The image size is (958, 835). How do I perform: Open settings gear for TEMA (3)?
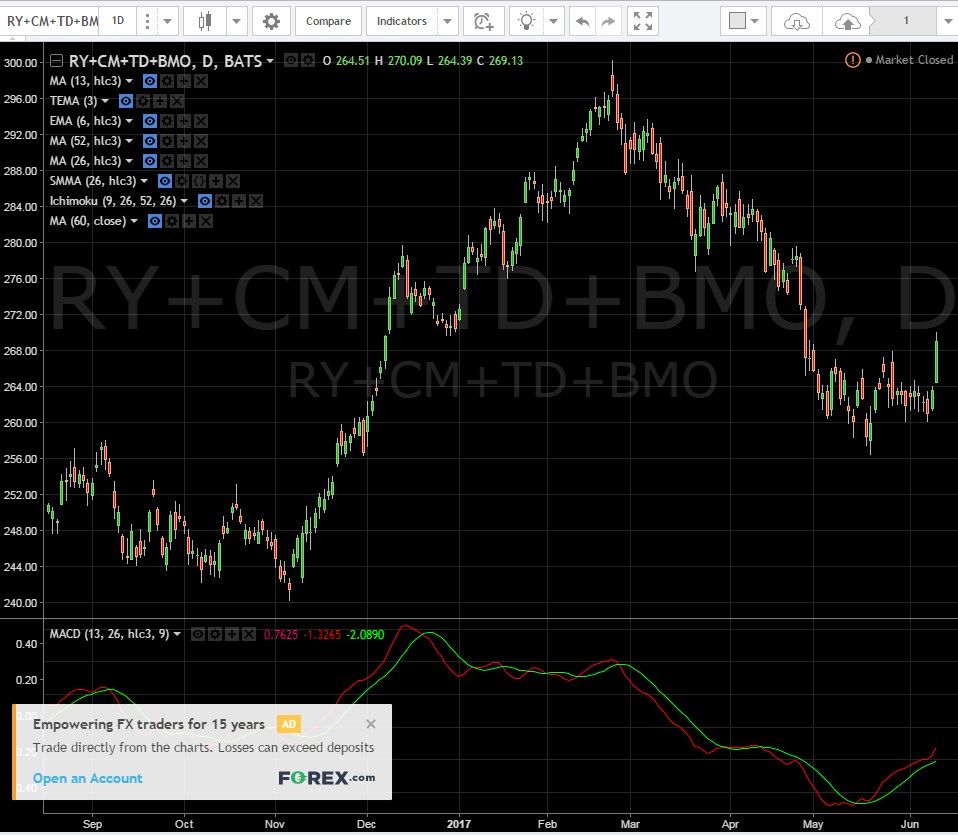click(x=143, y=101)
